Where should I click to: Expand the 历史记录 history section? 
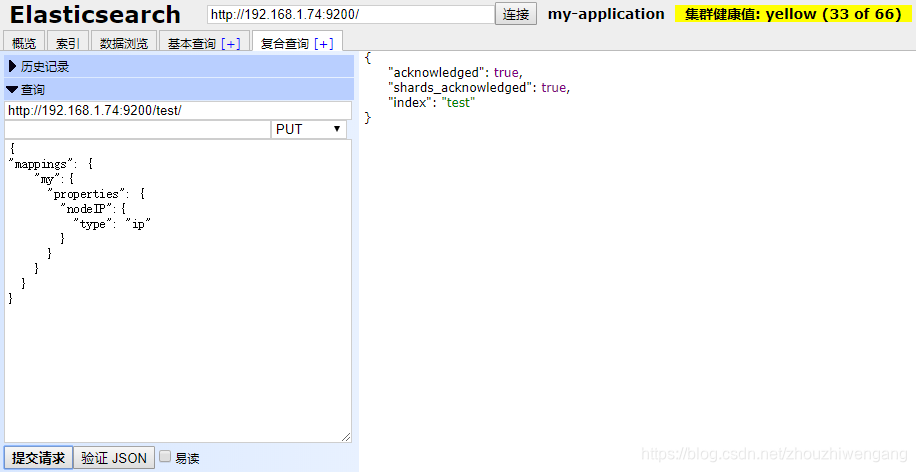click(179, 67)
